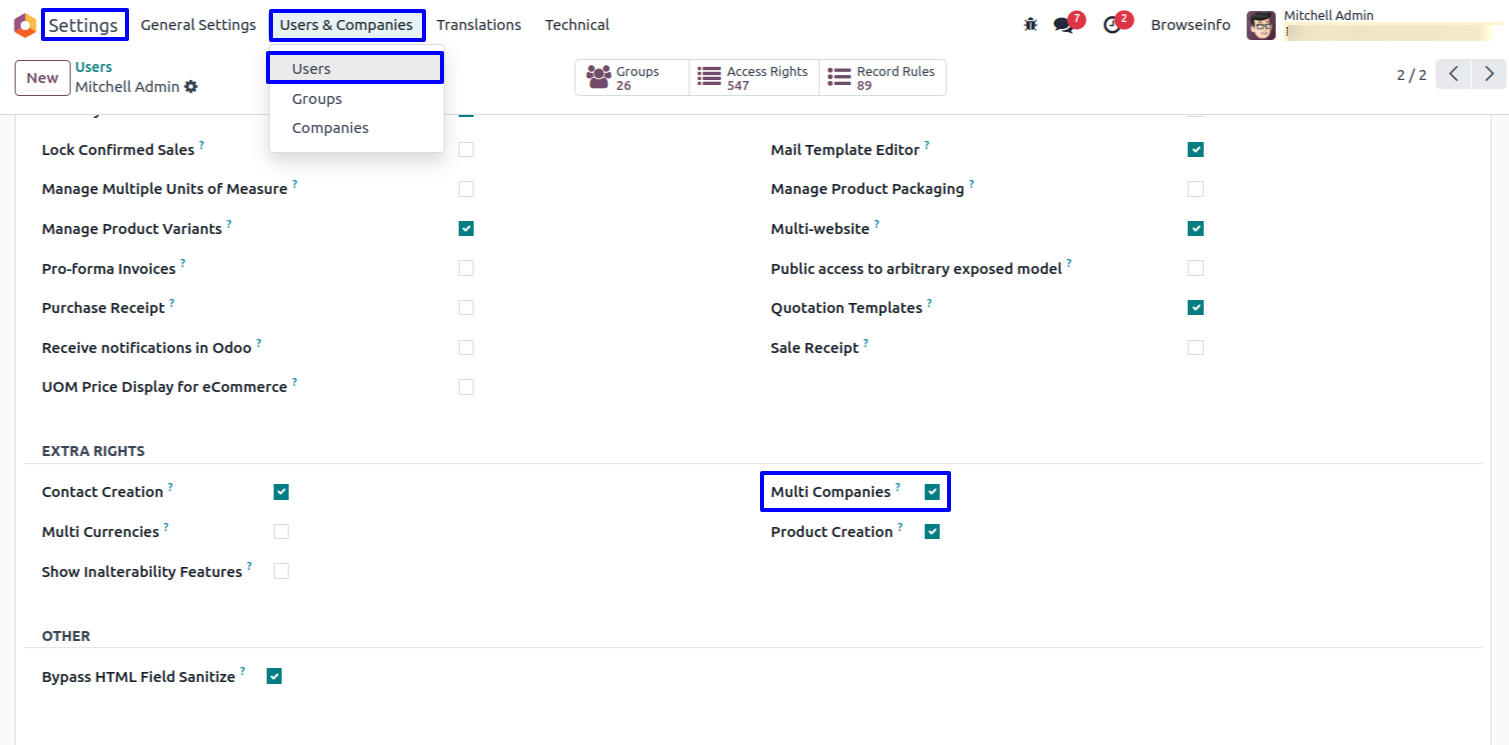Enable the Lock Confirmed Sales checkbox

click(466, 150)
